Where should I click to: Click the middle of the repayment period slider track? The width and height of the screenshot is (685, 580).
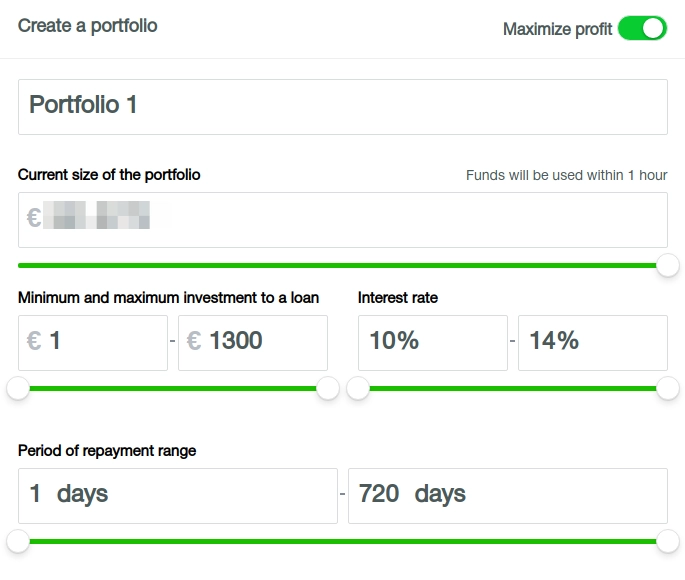(342, 542)
